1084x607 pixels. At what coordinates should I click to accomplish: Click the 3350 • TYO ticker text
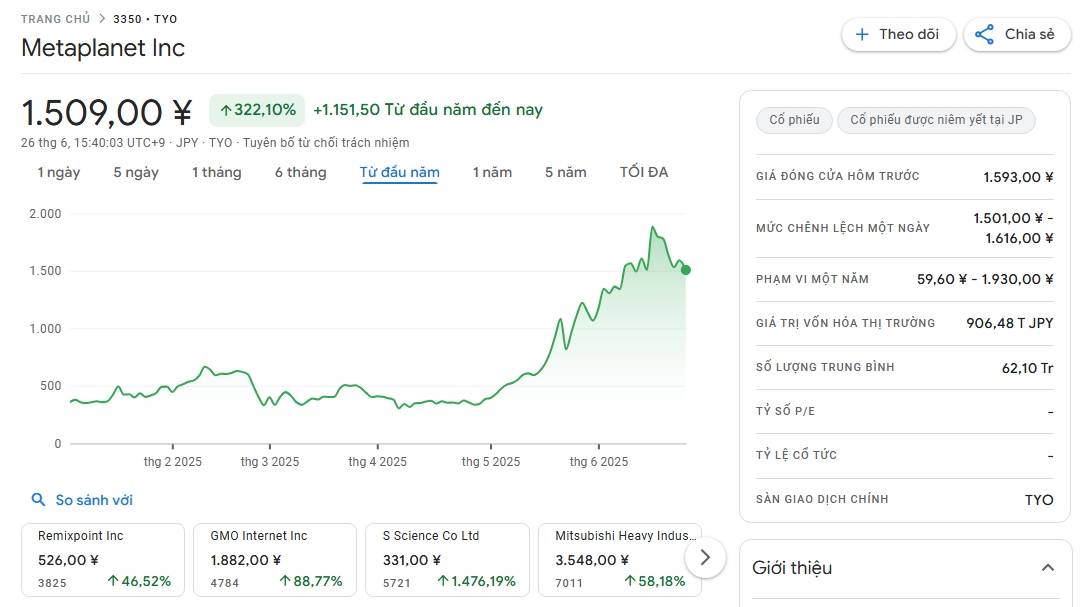click(145, 19)
